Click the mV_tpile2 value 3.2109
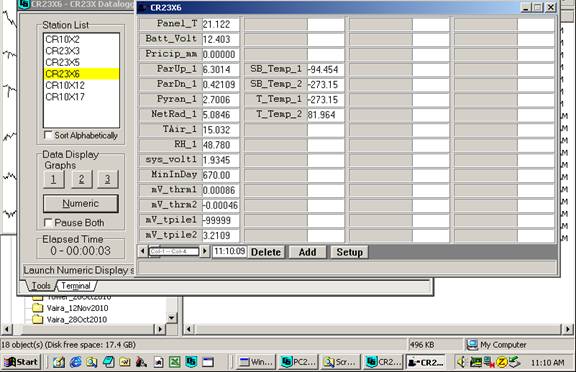 (x=220, y=235)
